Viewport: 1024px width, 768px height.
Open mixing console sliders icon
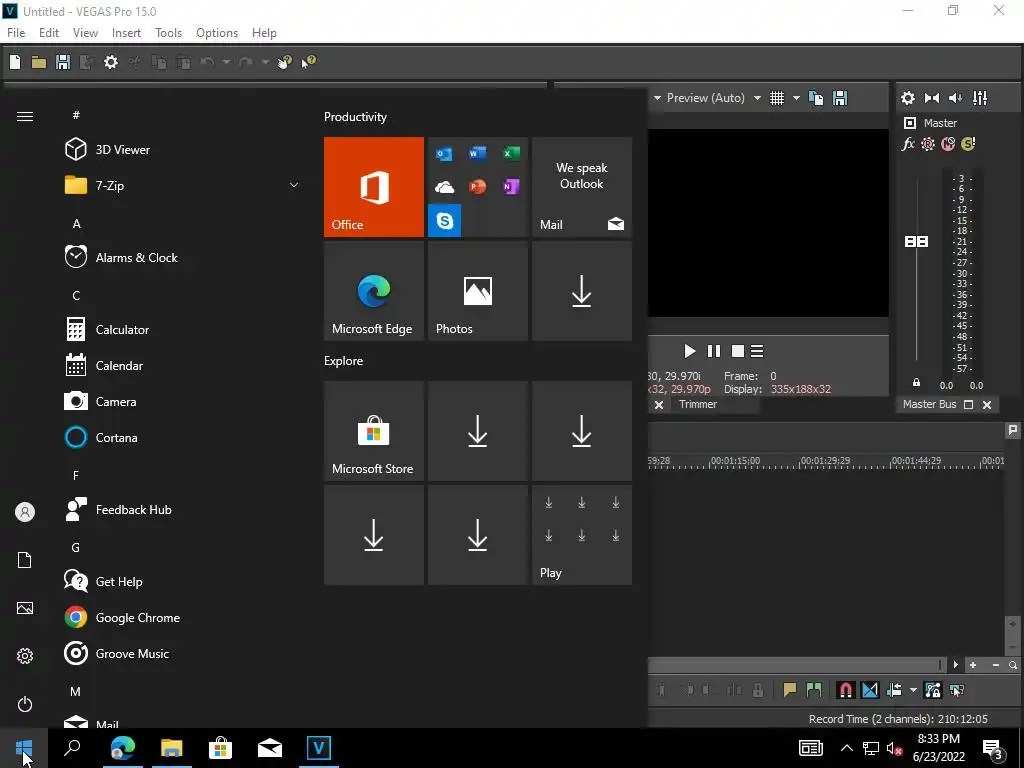[x=980, y=98]
